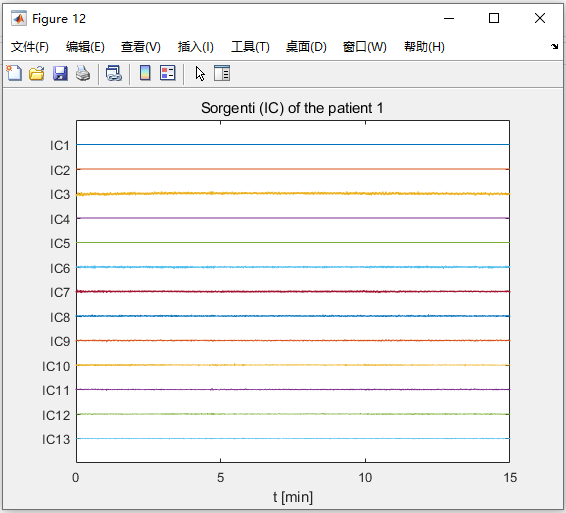Click the Link Plot toolbar icon
The width and height of the screenshot is (566, 513).
click(114, 73)
